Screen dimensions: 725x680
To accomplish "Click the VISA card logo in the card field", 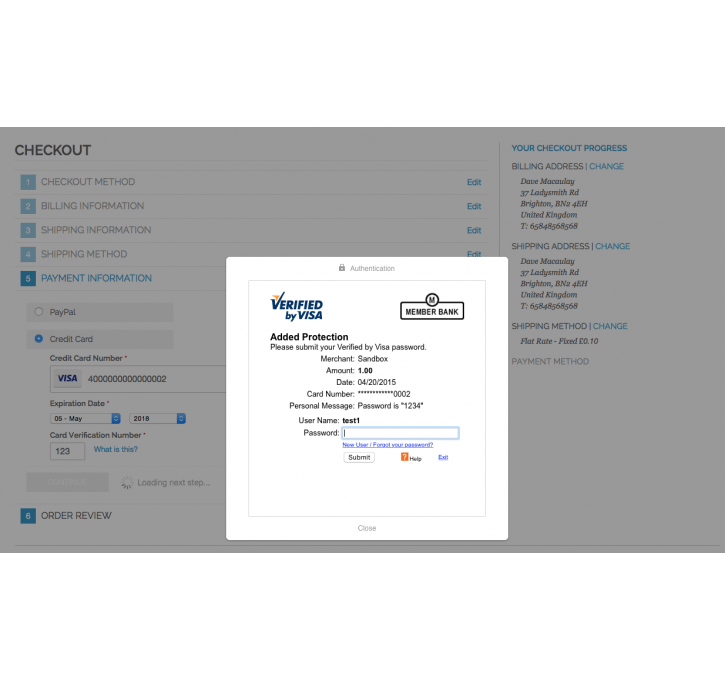I will point(68,379).
